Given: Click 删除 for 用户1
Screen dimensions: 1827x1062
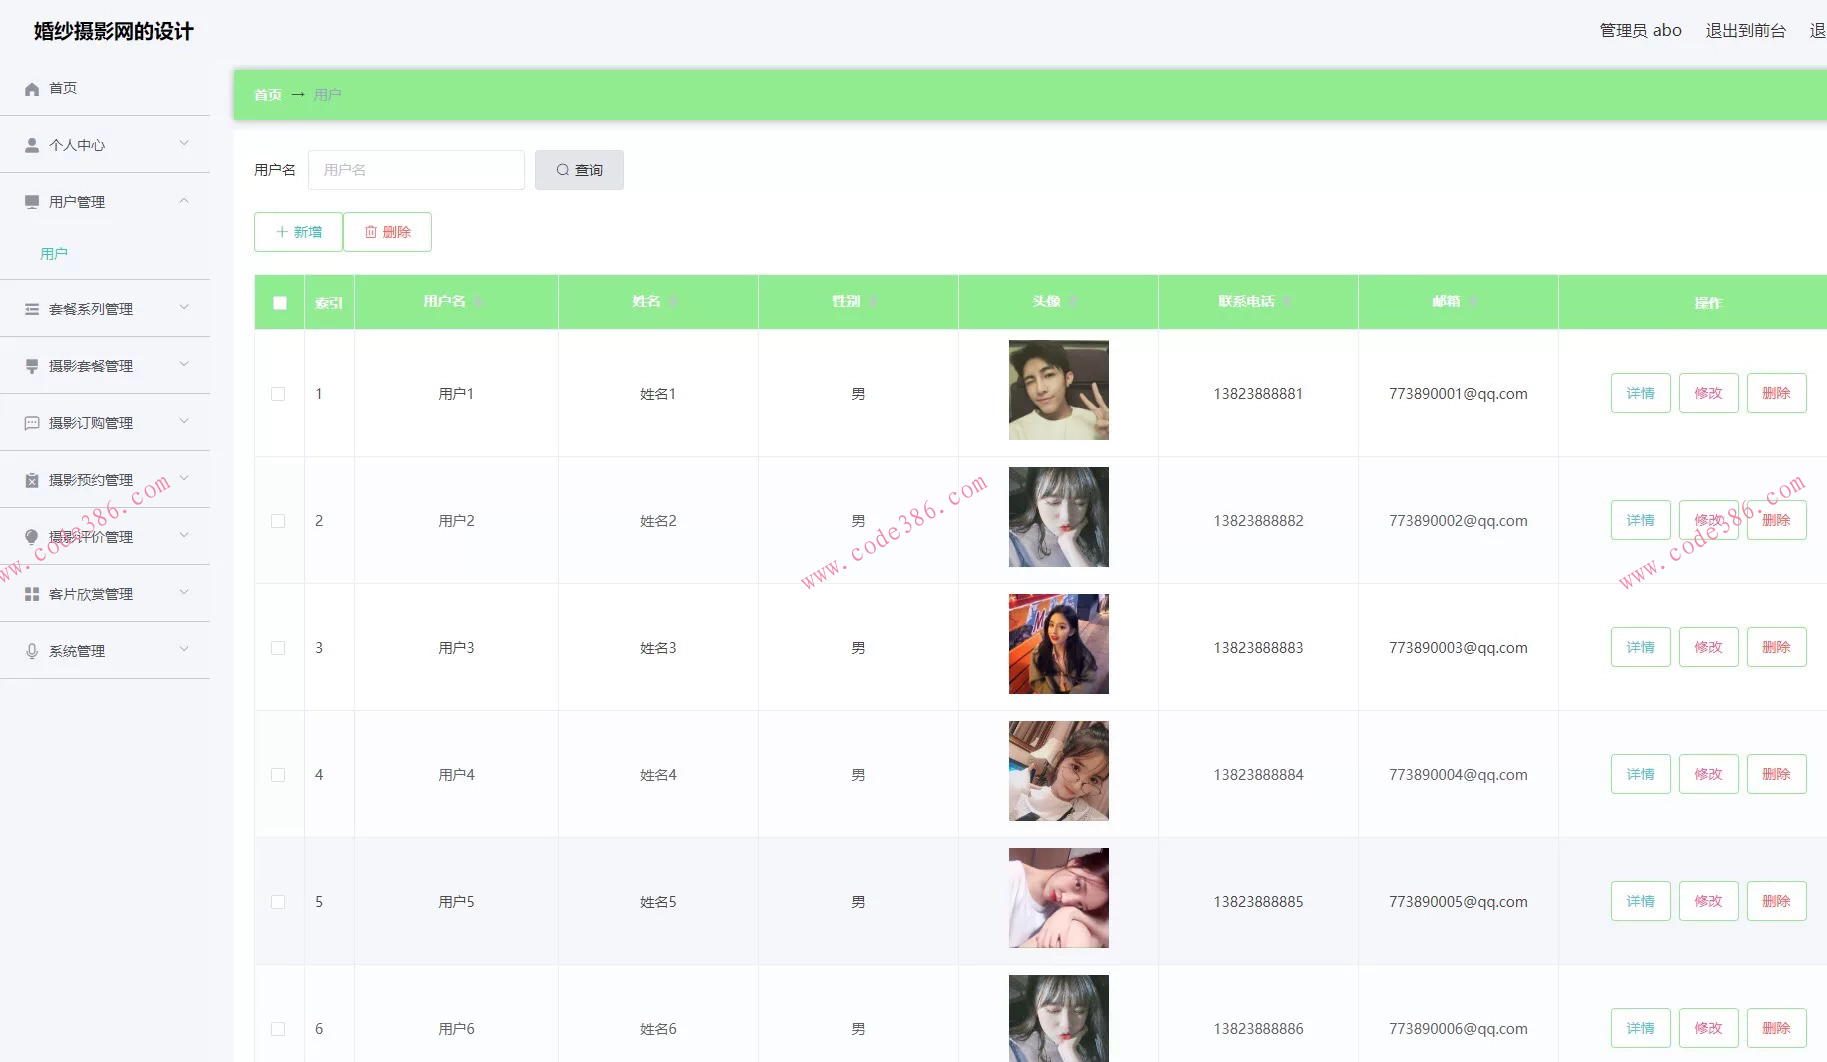Looking at the screenshot, I should pyautogui.click(x=1776, y=393).
